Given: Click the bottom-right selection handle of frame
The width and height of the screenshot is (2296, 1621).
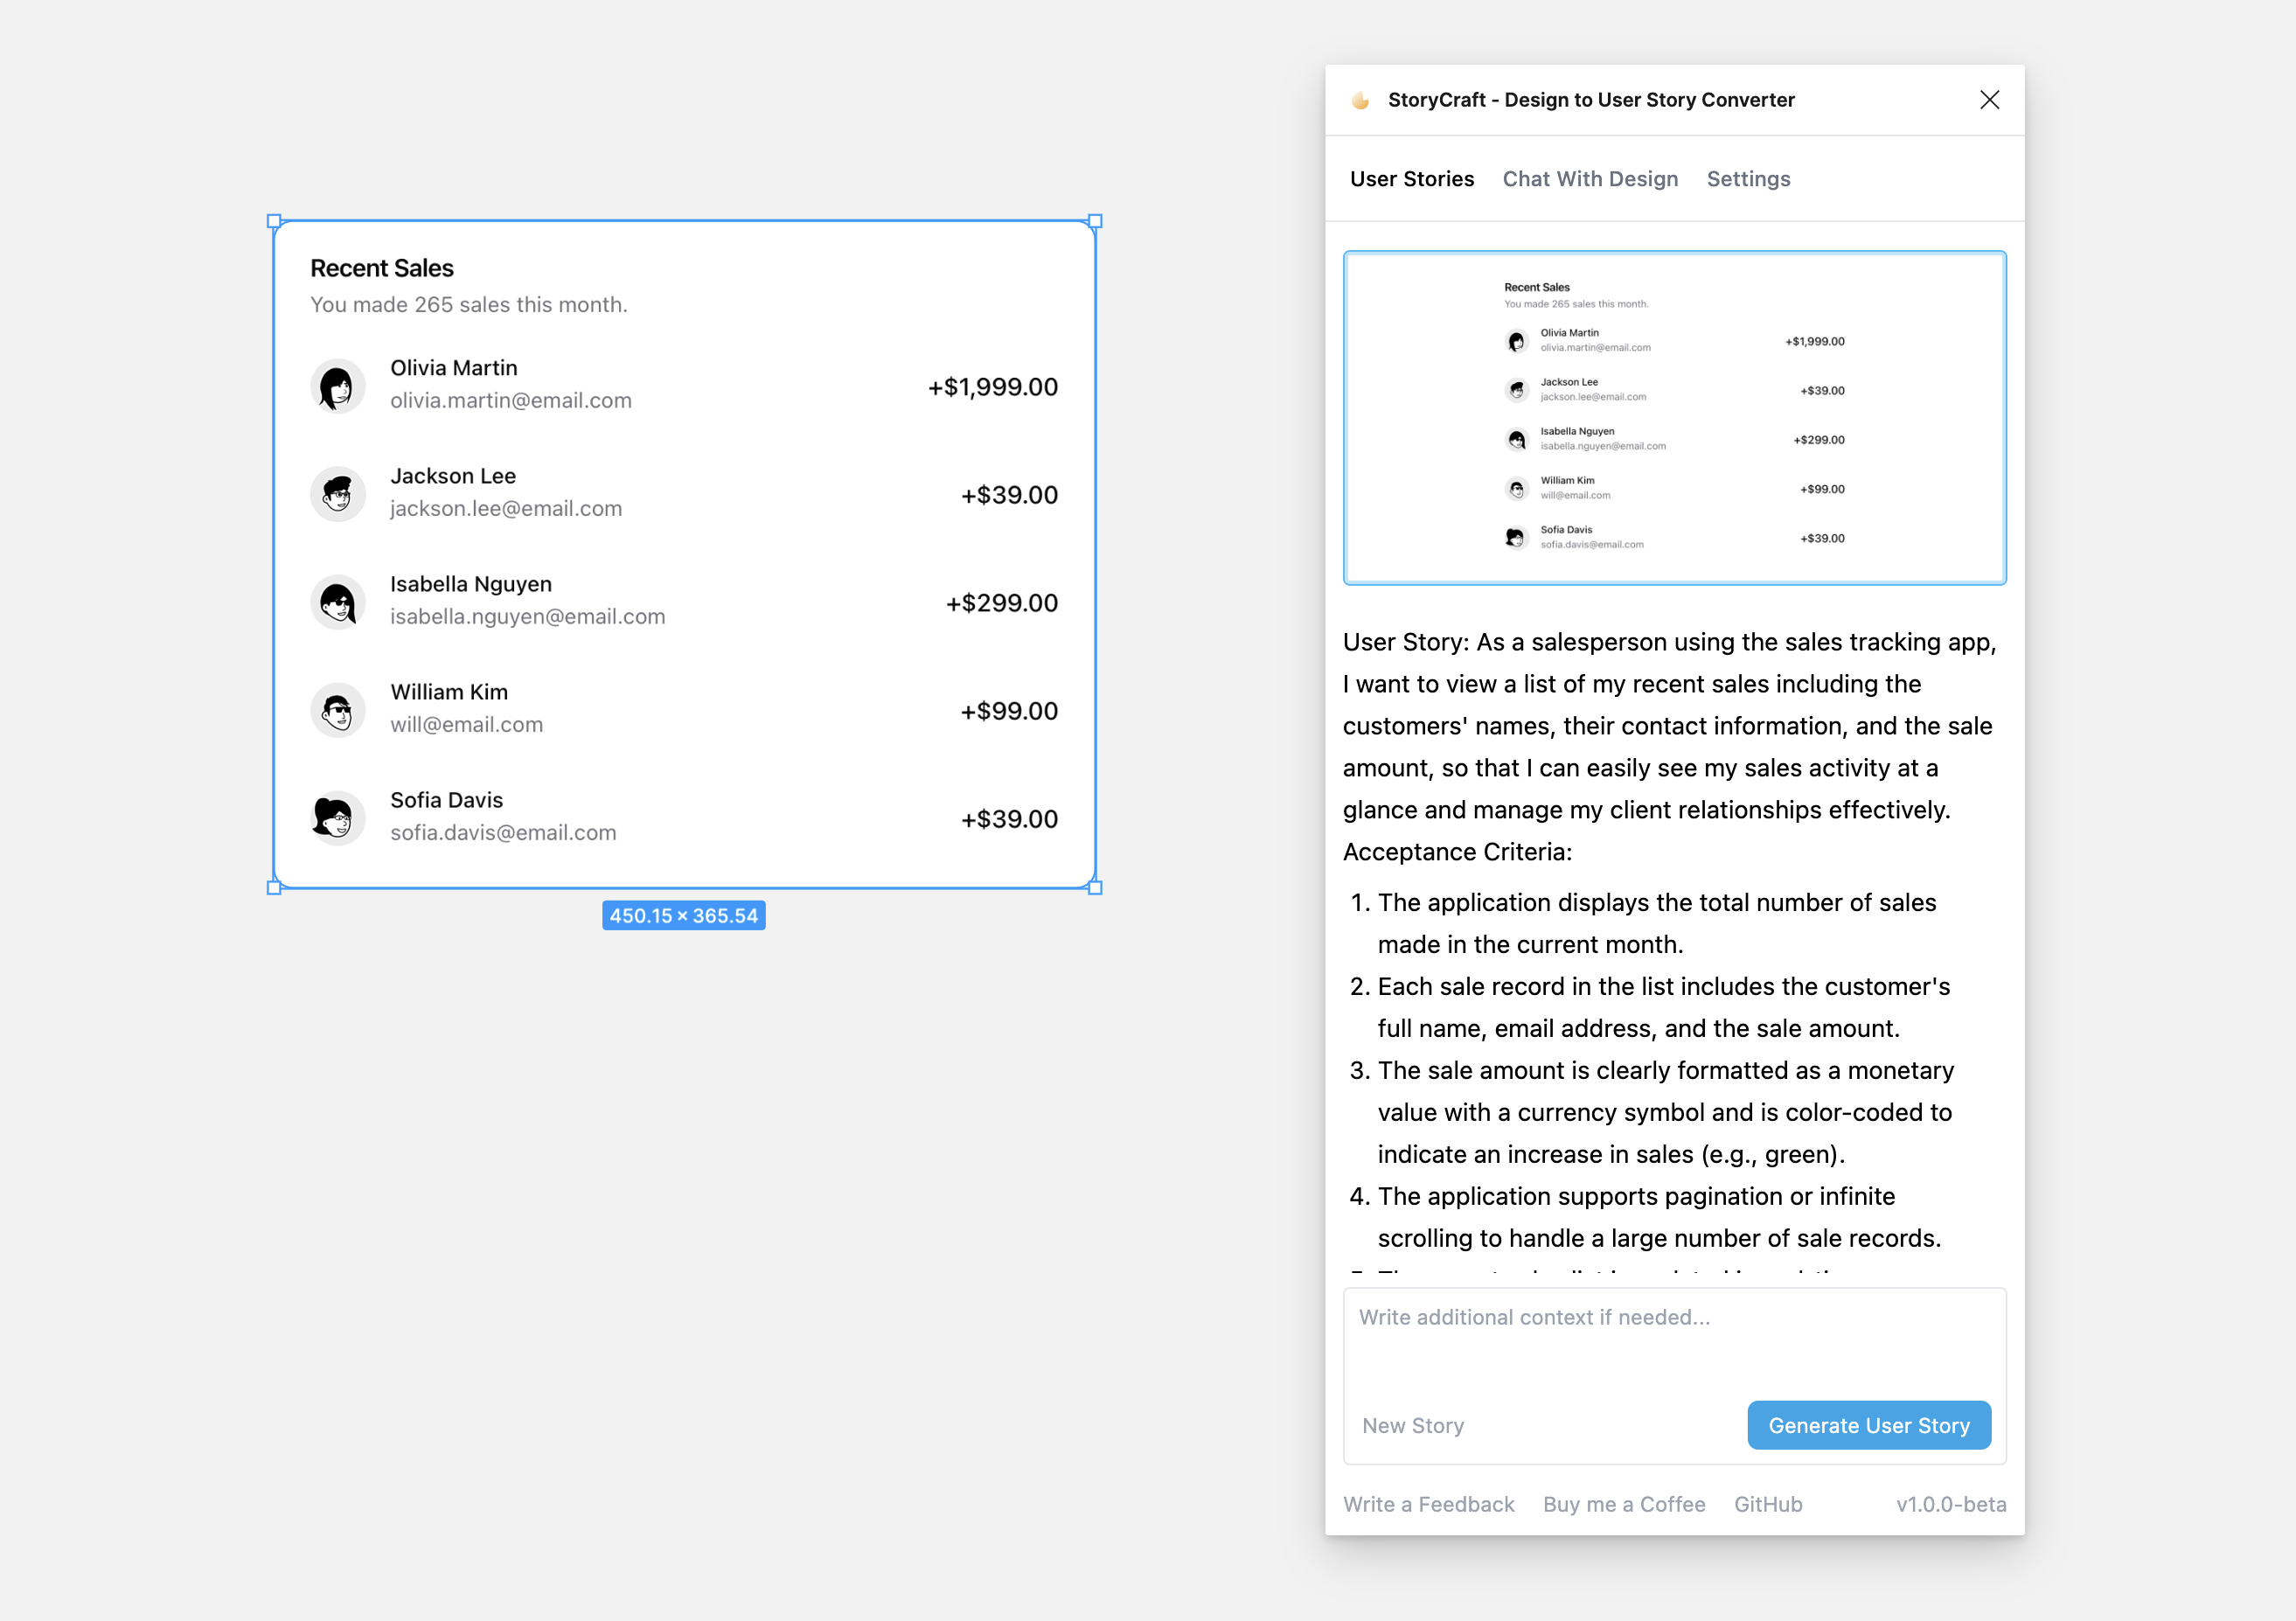Looking at the screenshot, I should point(1095,887).
